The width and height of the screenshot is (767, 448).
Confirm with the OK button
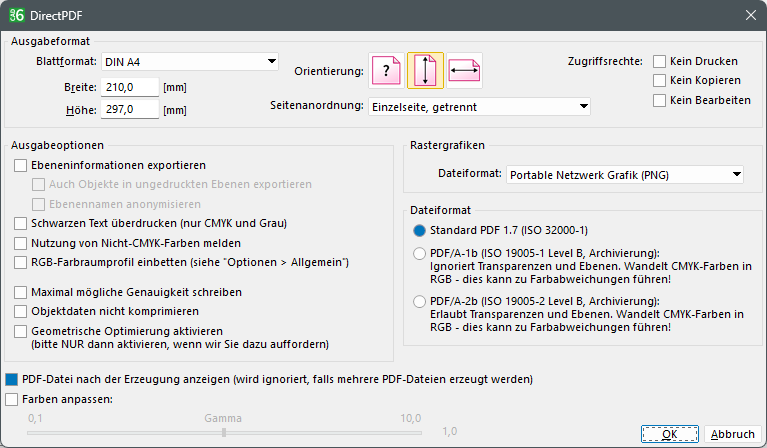[x=670, y=434]
